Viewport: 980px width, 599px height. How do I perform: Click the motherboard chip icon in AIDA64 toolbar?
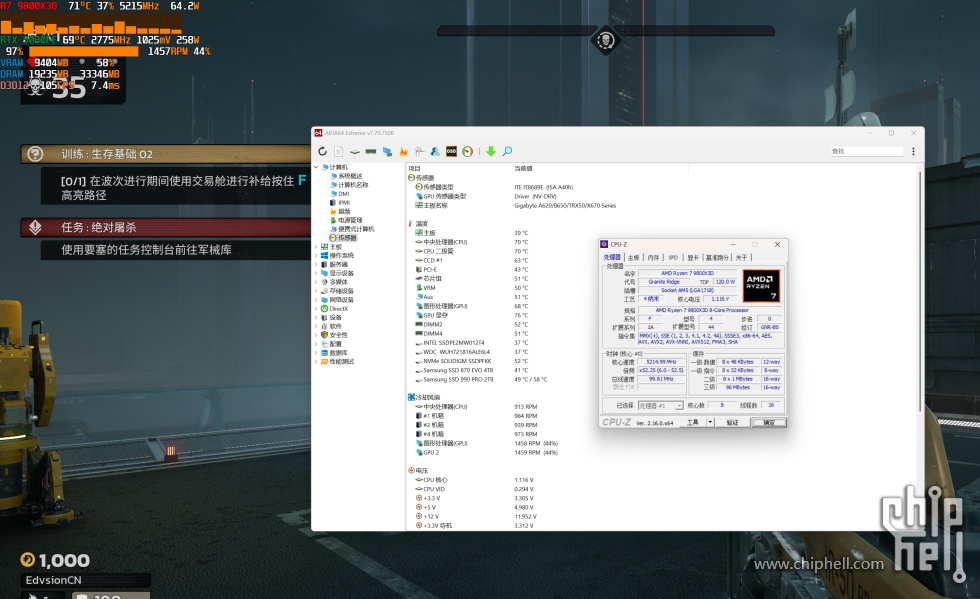click(354, 151)
